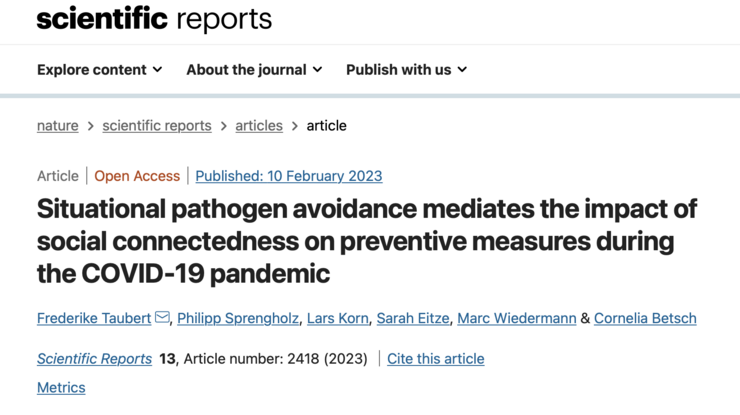Screen dimensions: 740x415
Task: Click the italic Scientific Reports journal link
Action: [94, 359]
